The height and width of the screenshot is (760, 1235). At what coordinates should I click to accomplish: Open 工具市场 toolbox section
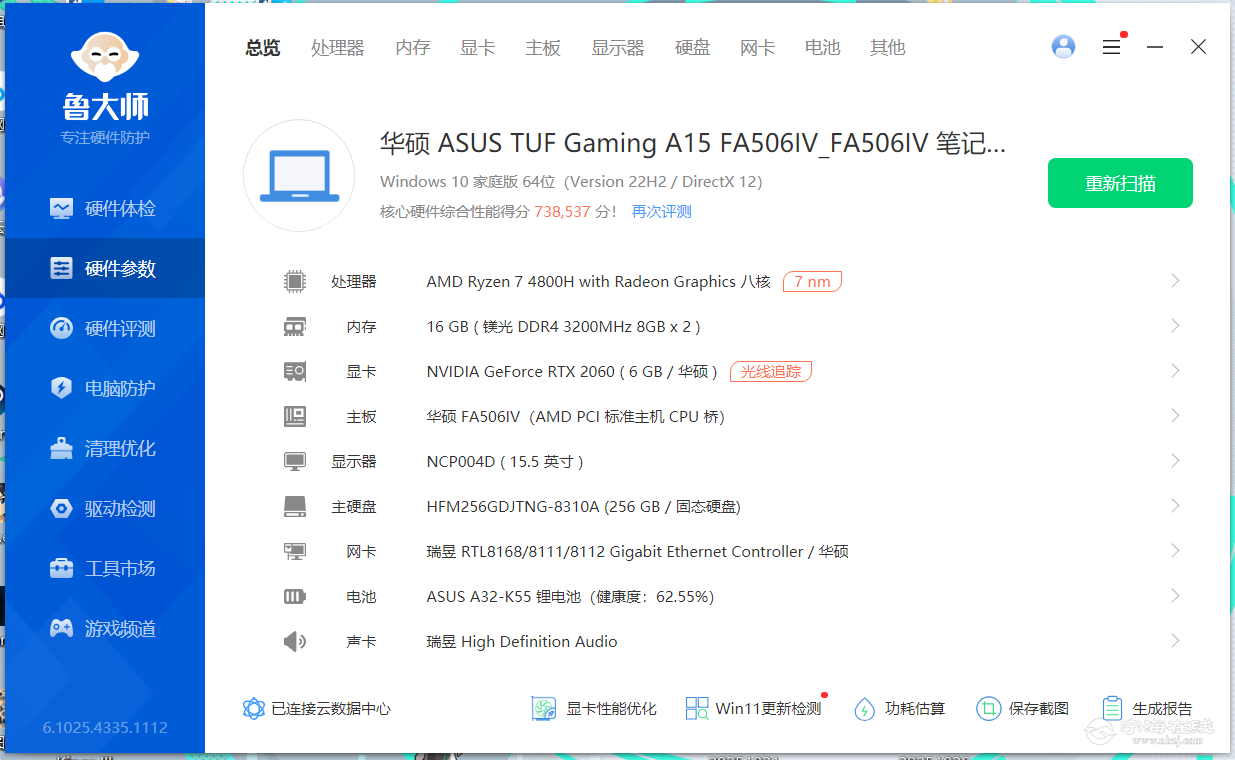104,569
